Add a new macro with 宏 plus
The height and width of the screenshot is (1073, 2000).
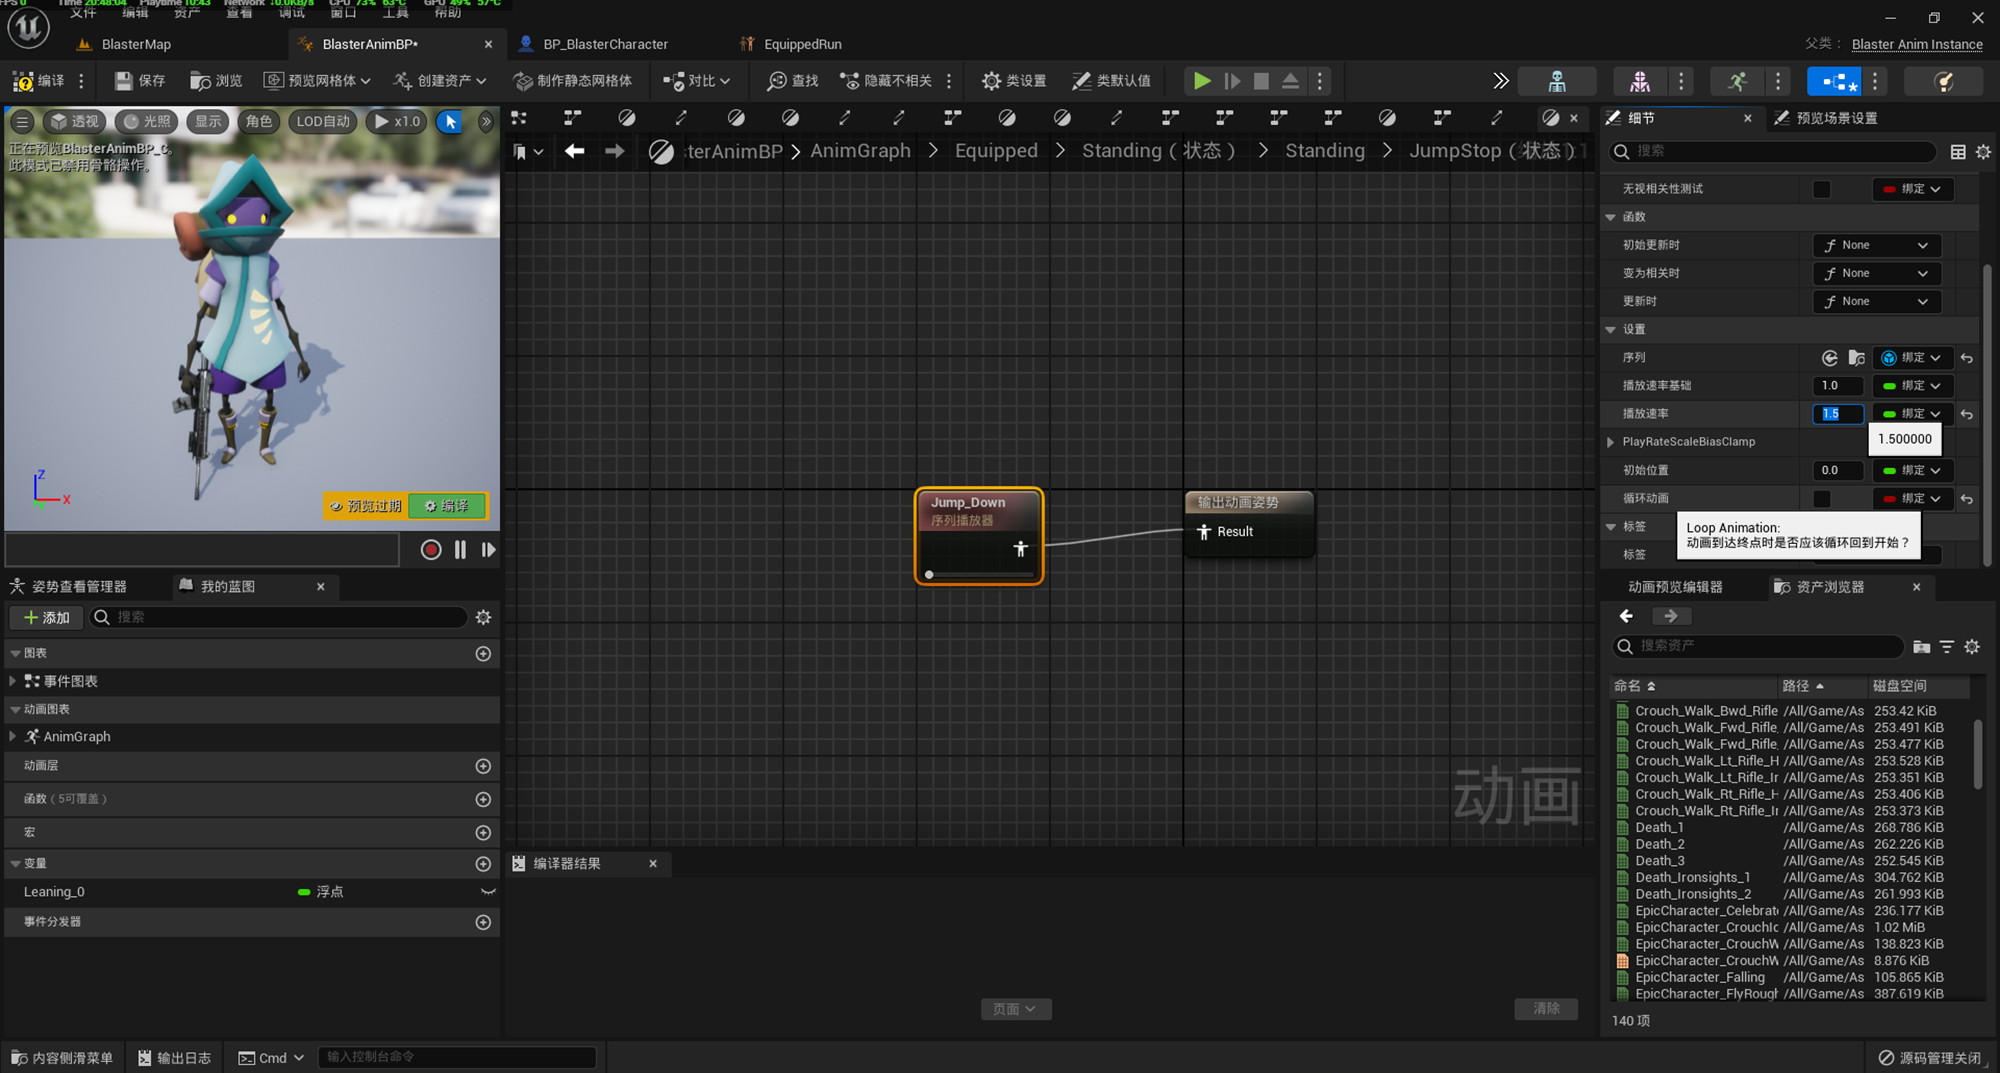pyautogui.click(x=483, y=833)
